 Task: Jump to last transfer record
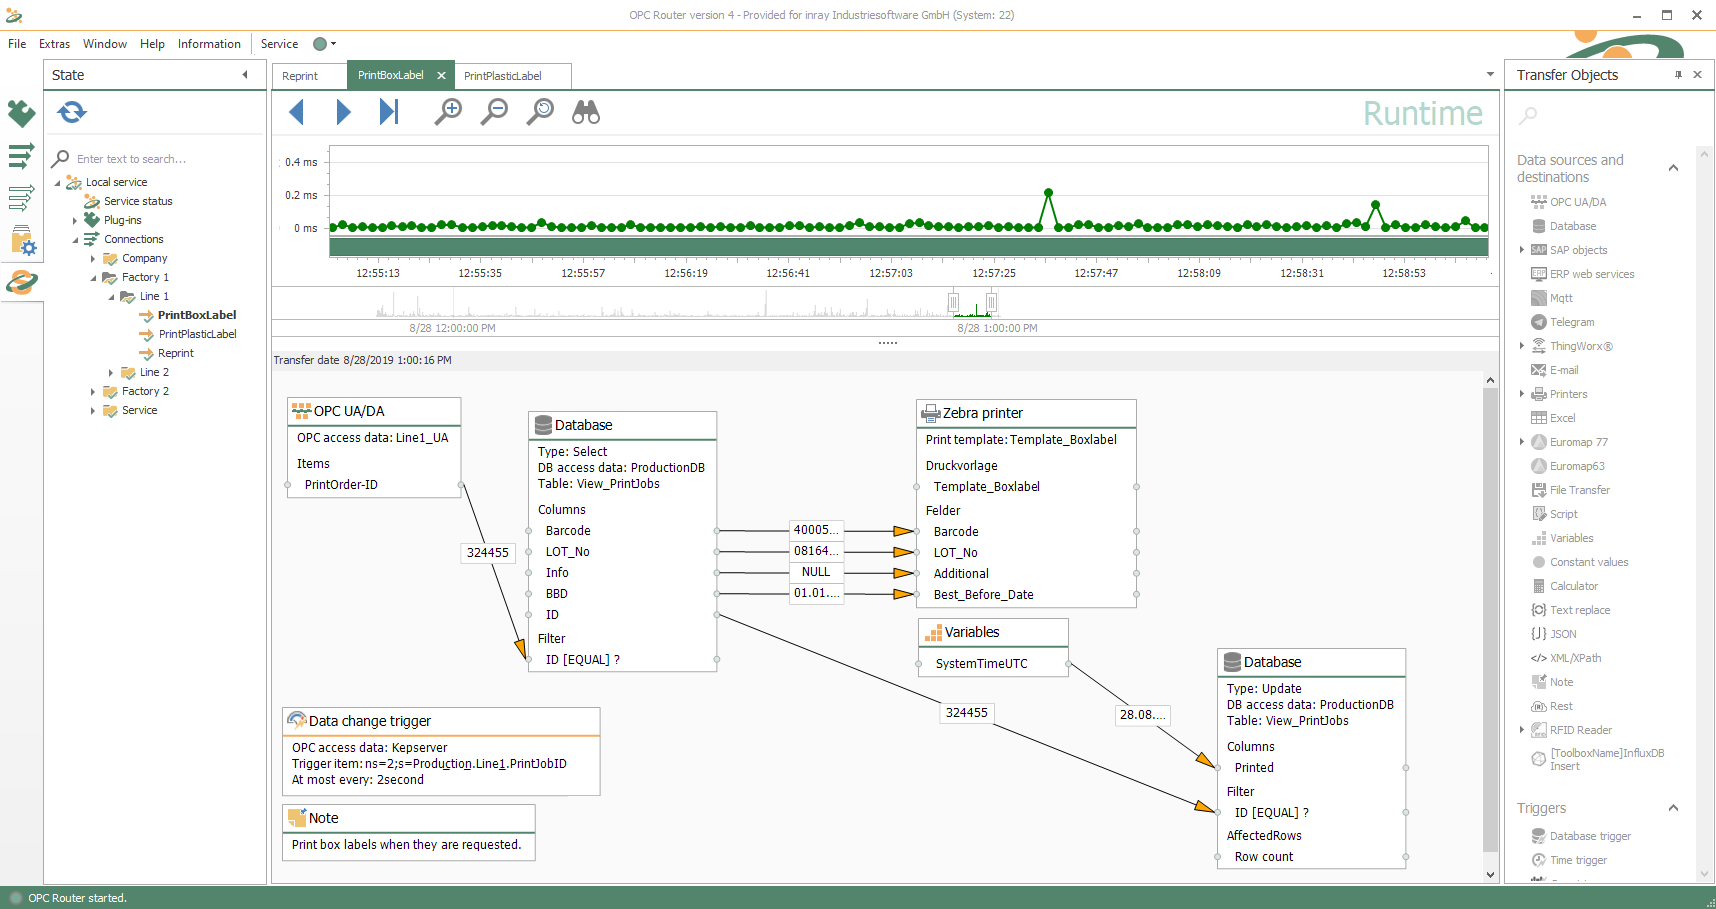(389, 112)
